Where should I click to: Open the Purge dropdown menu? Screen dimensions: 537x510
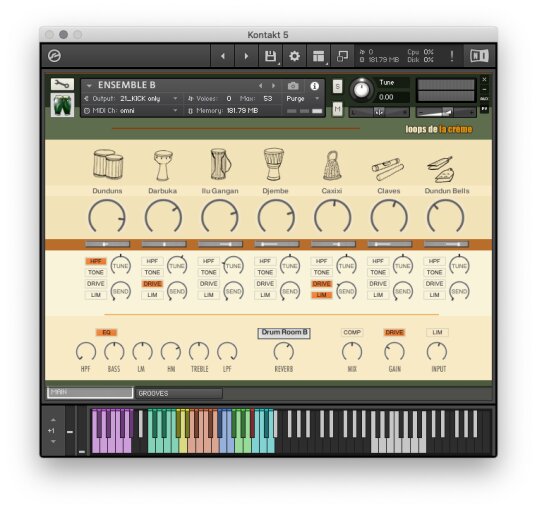tap(303, 99)
